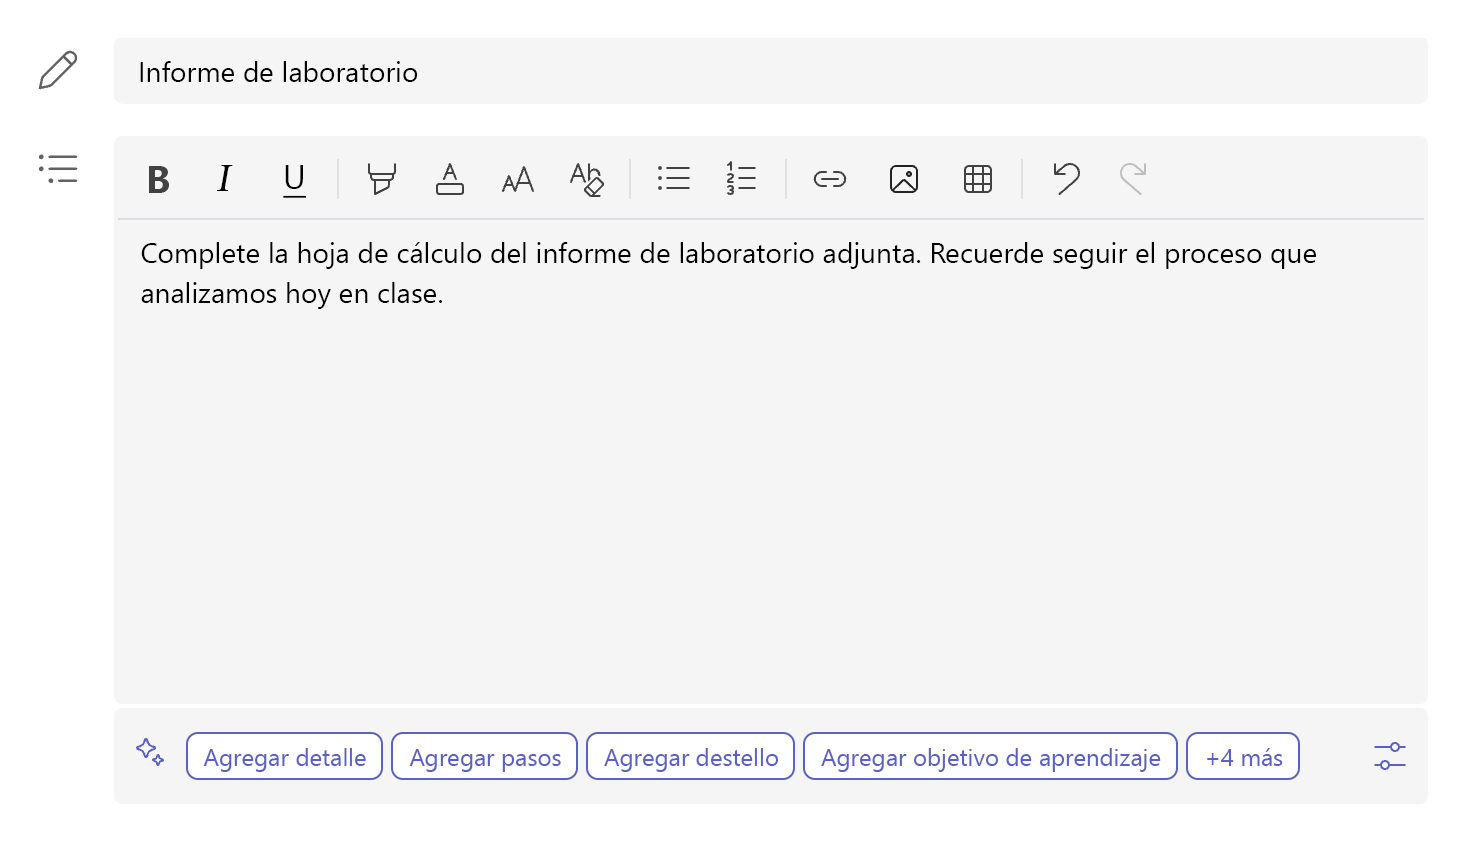Edit the title field Informe de laboratorio
1460x844 pixels.
tap(771, 71)
